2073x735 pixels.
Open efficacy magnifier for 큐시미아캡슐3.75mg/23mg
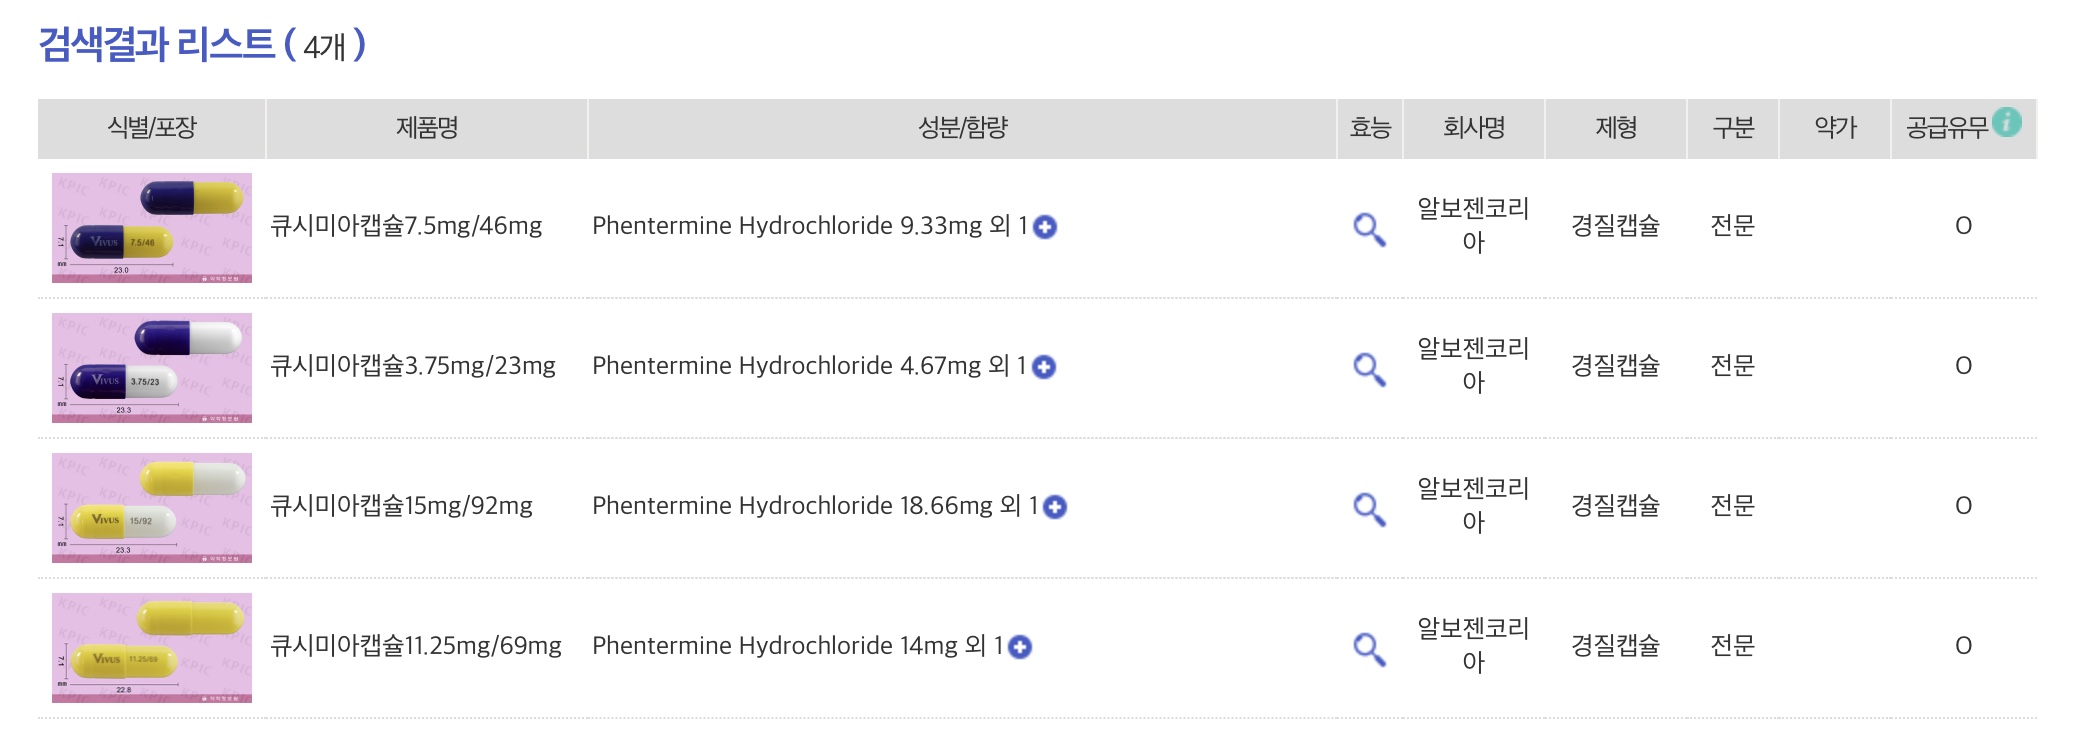point(1369,369)
